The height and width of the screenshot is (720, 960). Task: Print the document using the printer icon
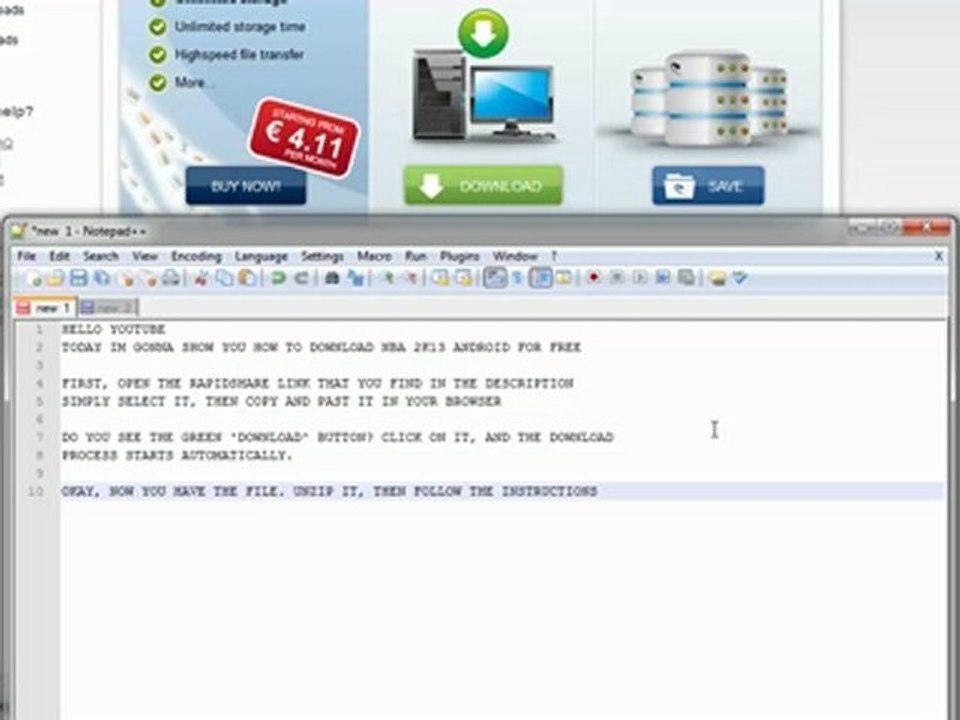[x=172, y=279]
